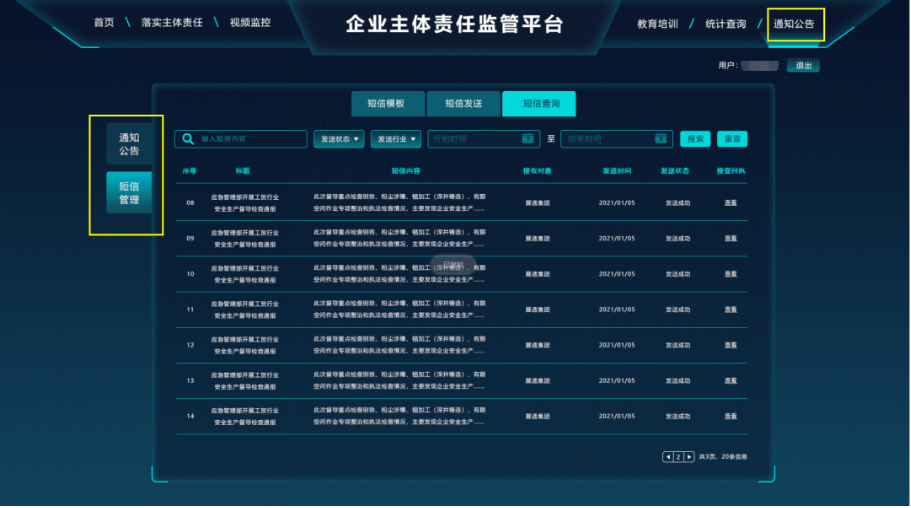The image size is (911, 508).
Task: Open 视频监控 in the top navigation
Action: pyautogui.click(x=249, y=22)
